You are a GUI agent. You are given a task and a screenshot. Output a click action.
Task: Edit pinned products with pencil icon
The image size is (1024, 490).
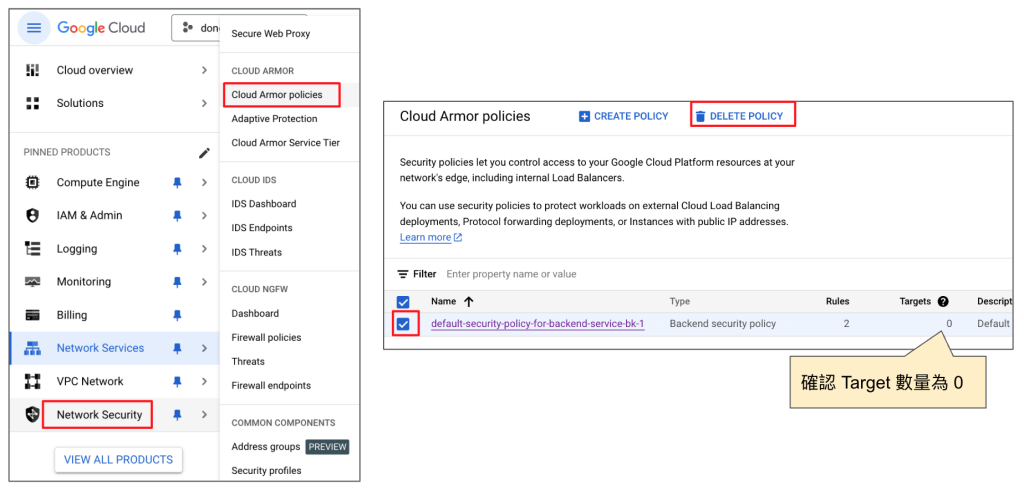pos(204,153)
